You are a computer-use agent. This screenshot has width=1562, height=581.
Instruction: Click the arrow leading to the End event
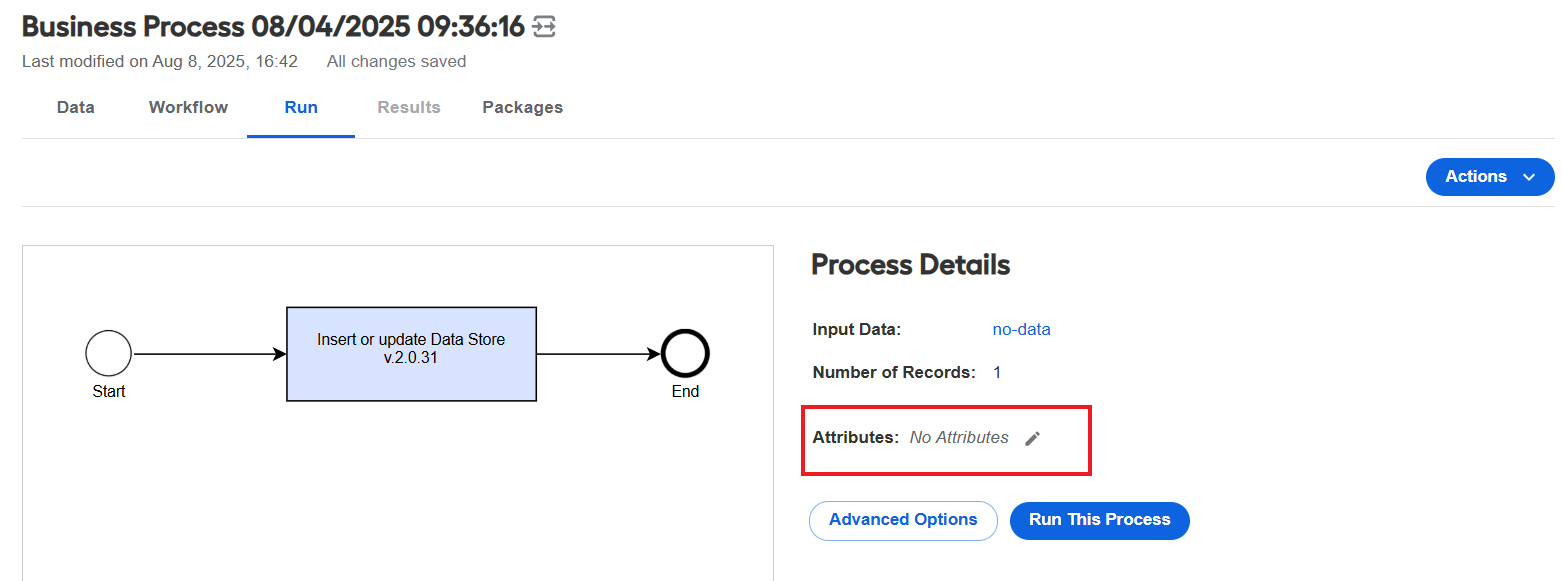[x=599, y=354]
